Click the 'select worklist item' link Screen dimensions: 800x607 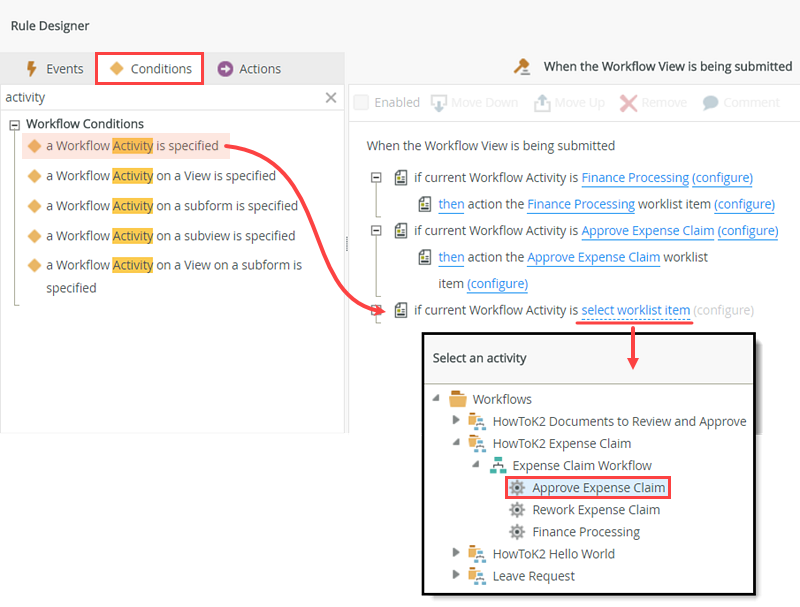point(635,310)
